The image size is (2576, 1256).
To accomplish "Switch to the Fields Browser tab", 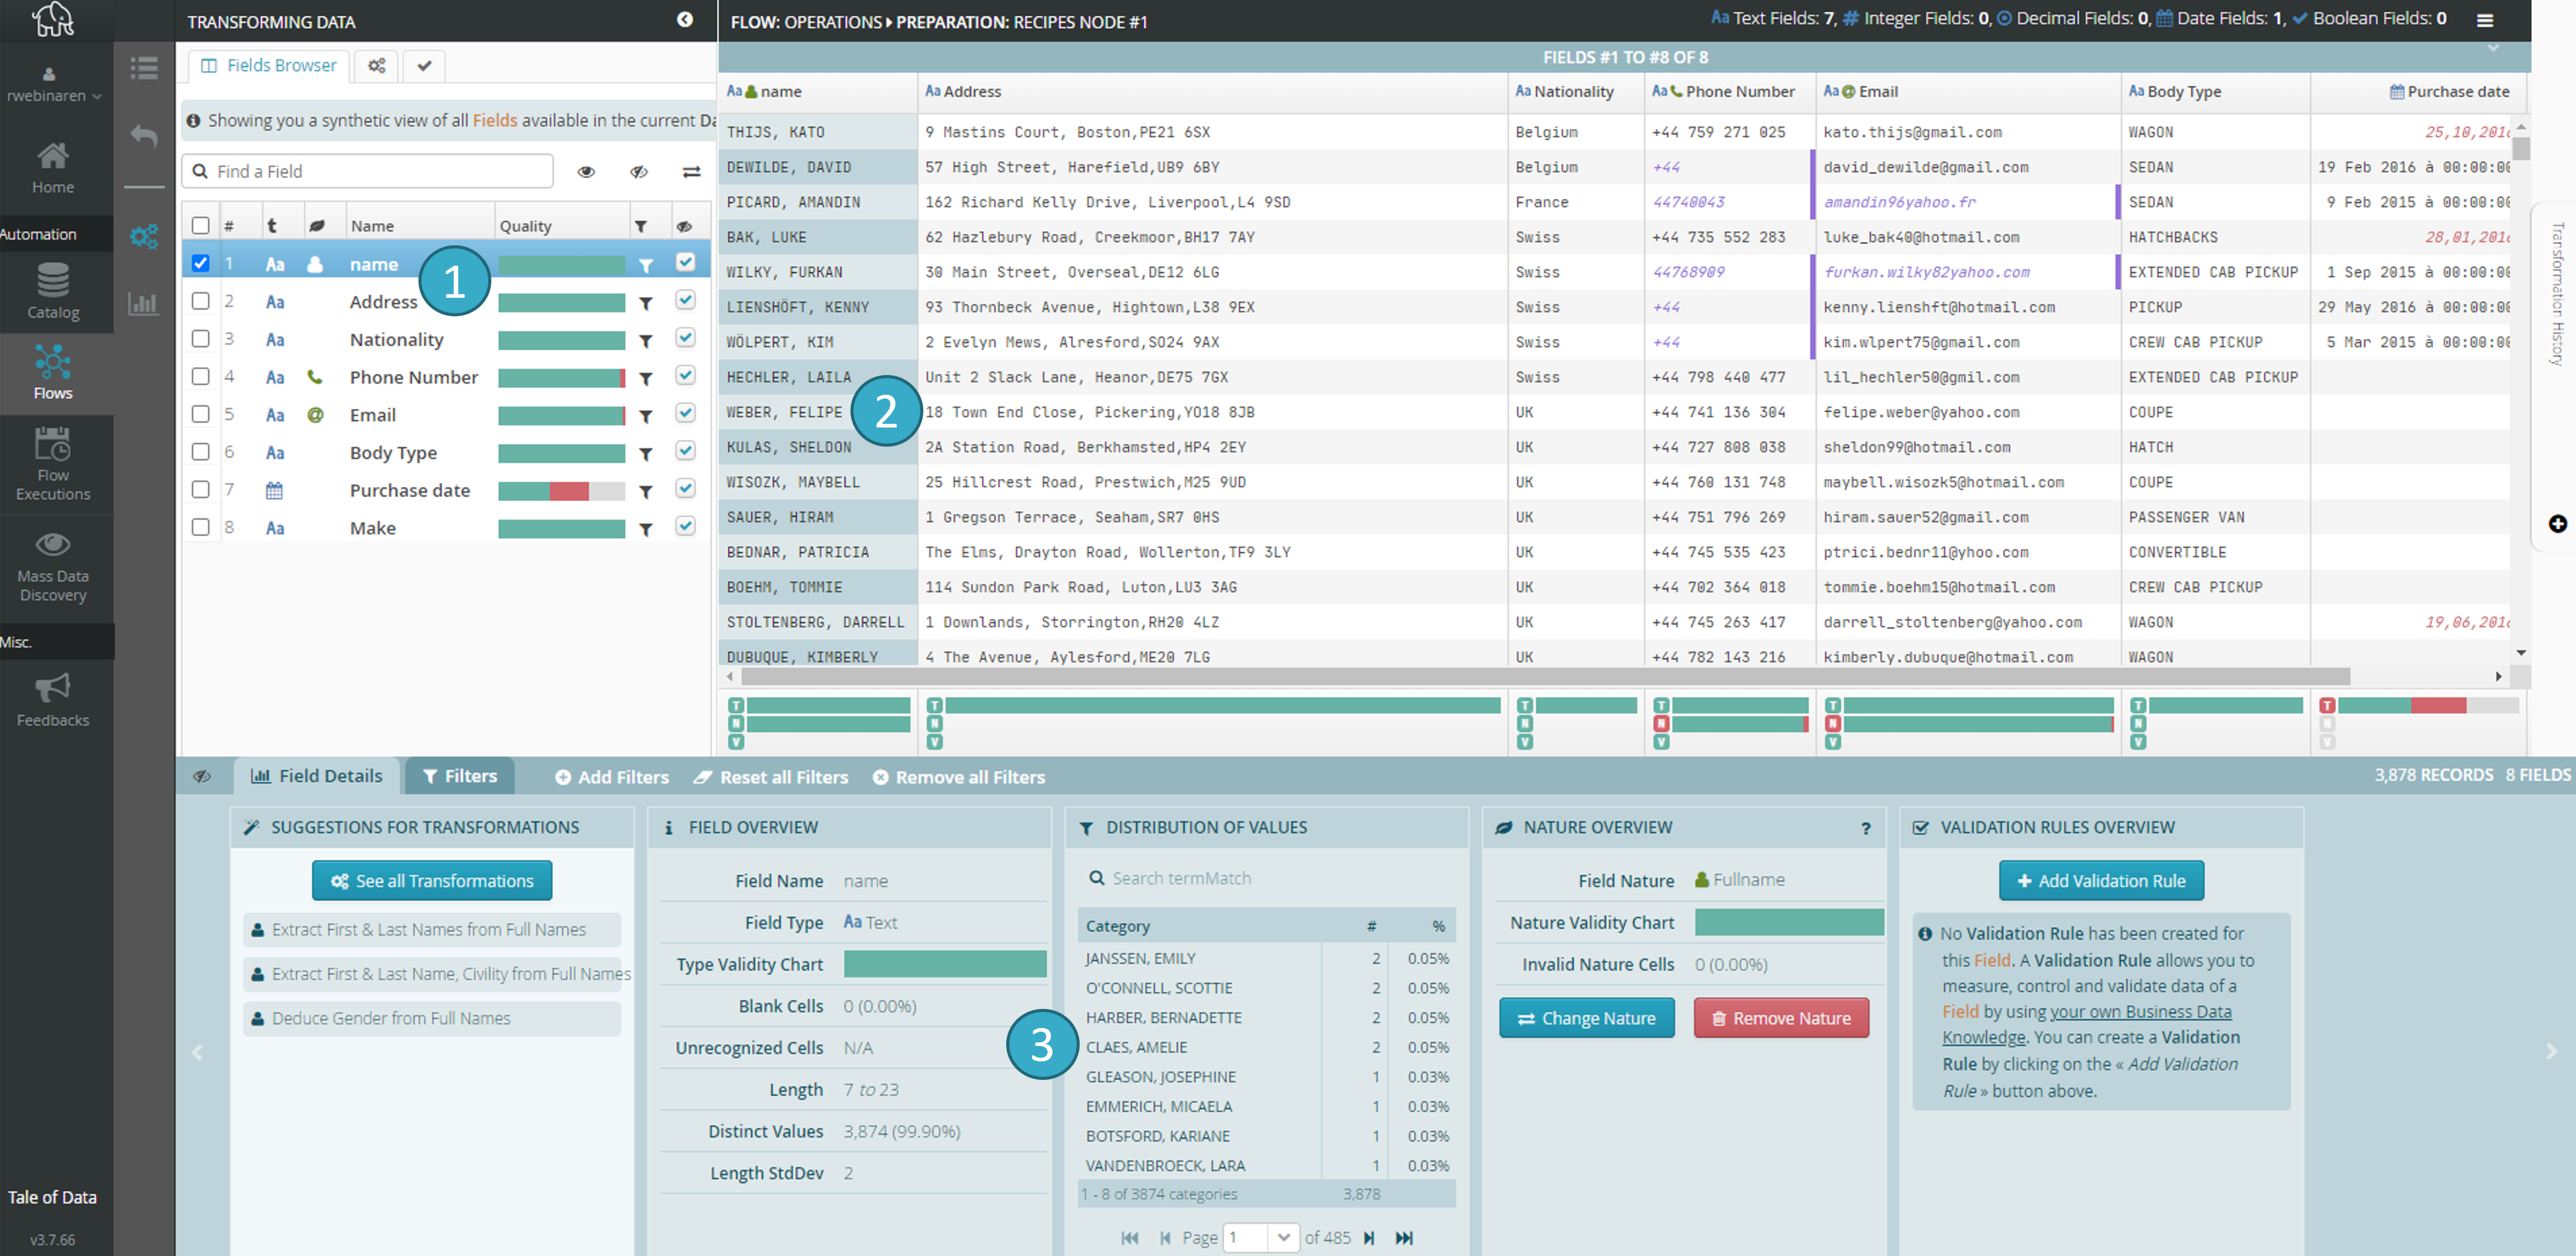I will click(269, 66).
